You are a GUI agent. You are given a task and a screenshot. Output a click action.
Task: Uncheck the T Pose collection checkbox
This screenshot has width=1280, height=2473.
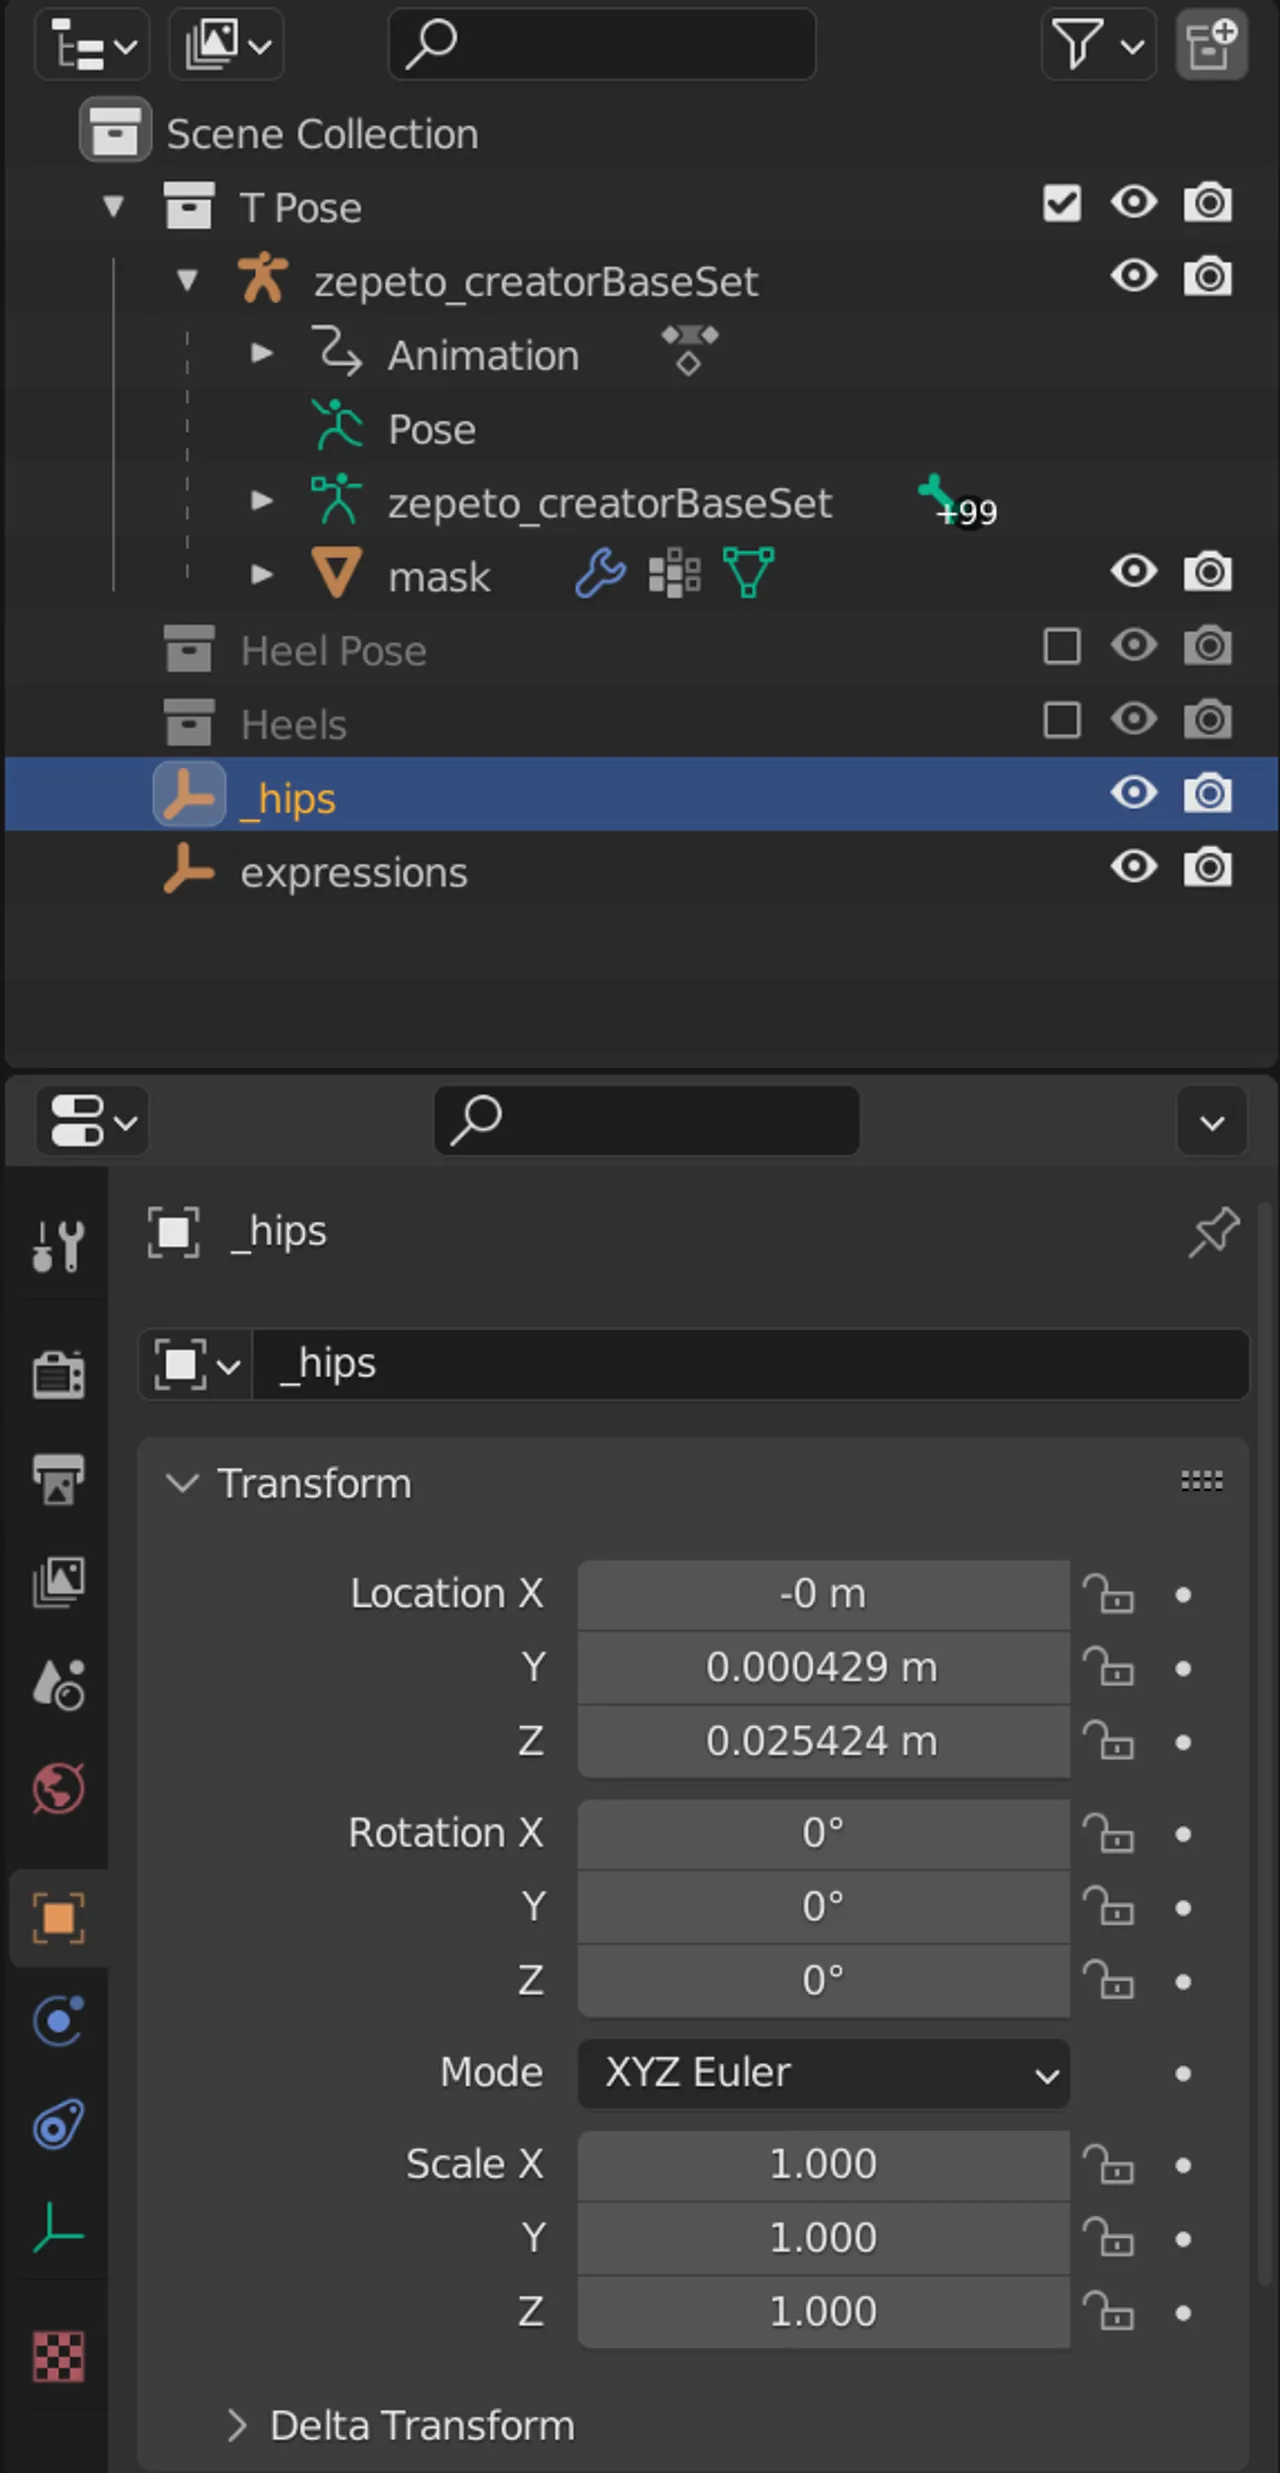click(1061, 203)
